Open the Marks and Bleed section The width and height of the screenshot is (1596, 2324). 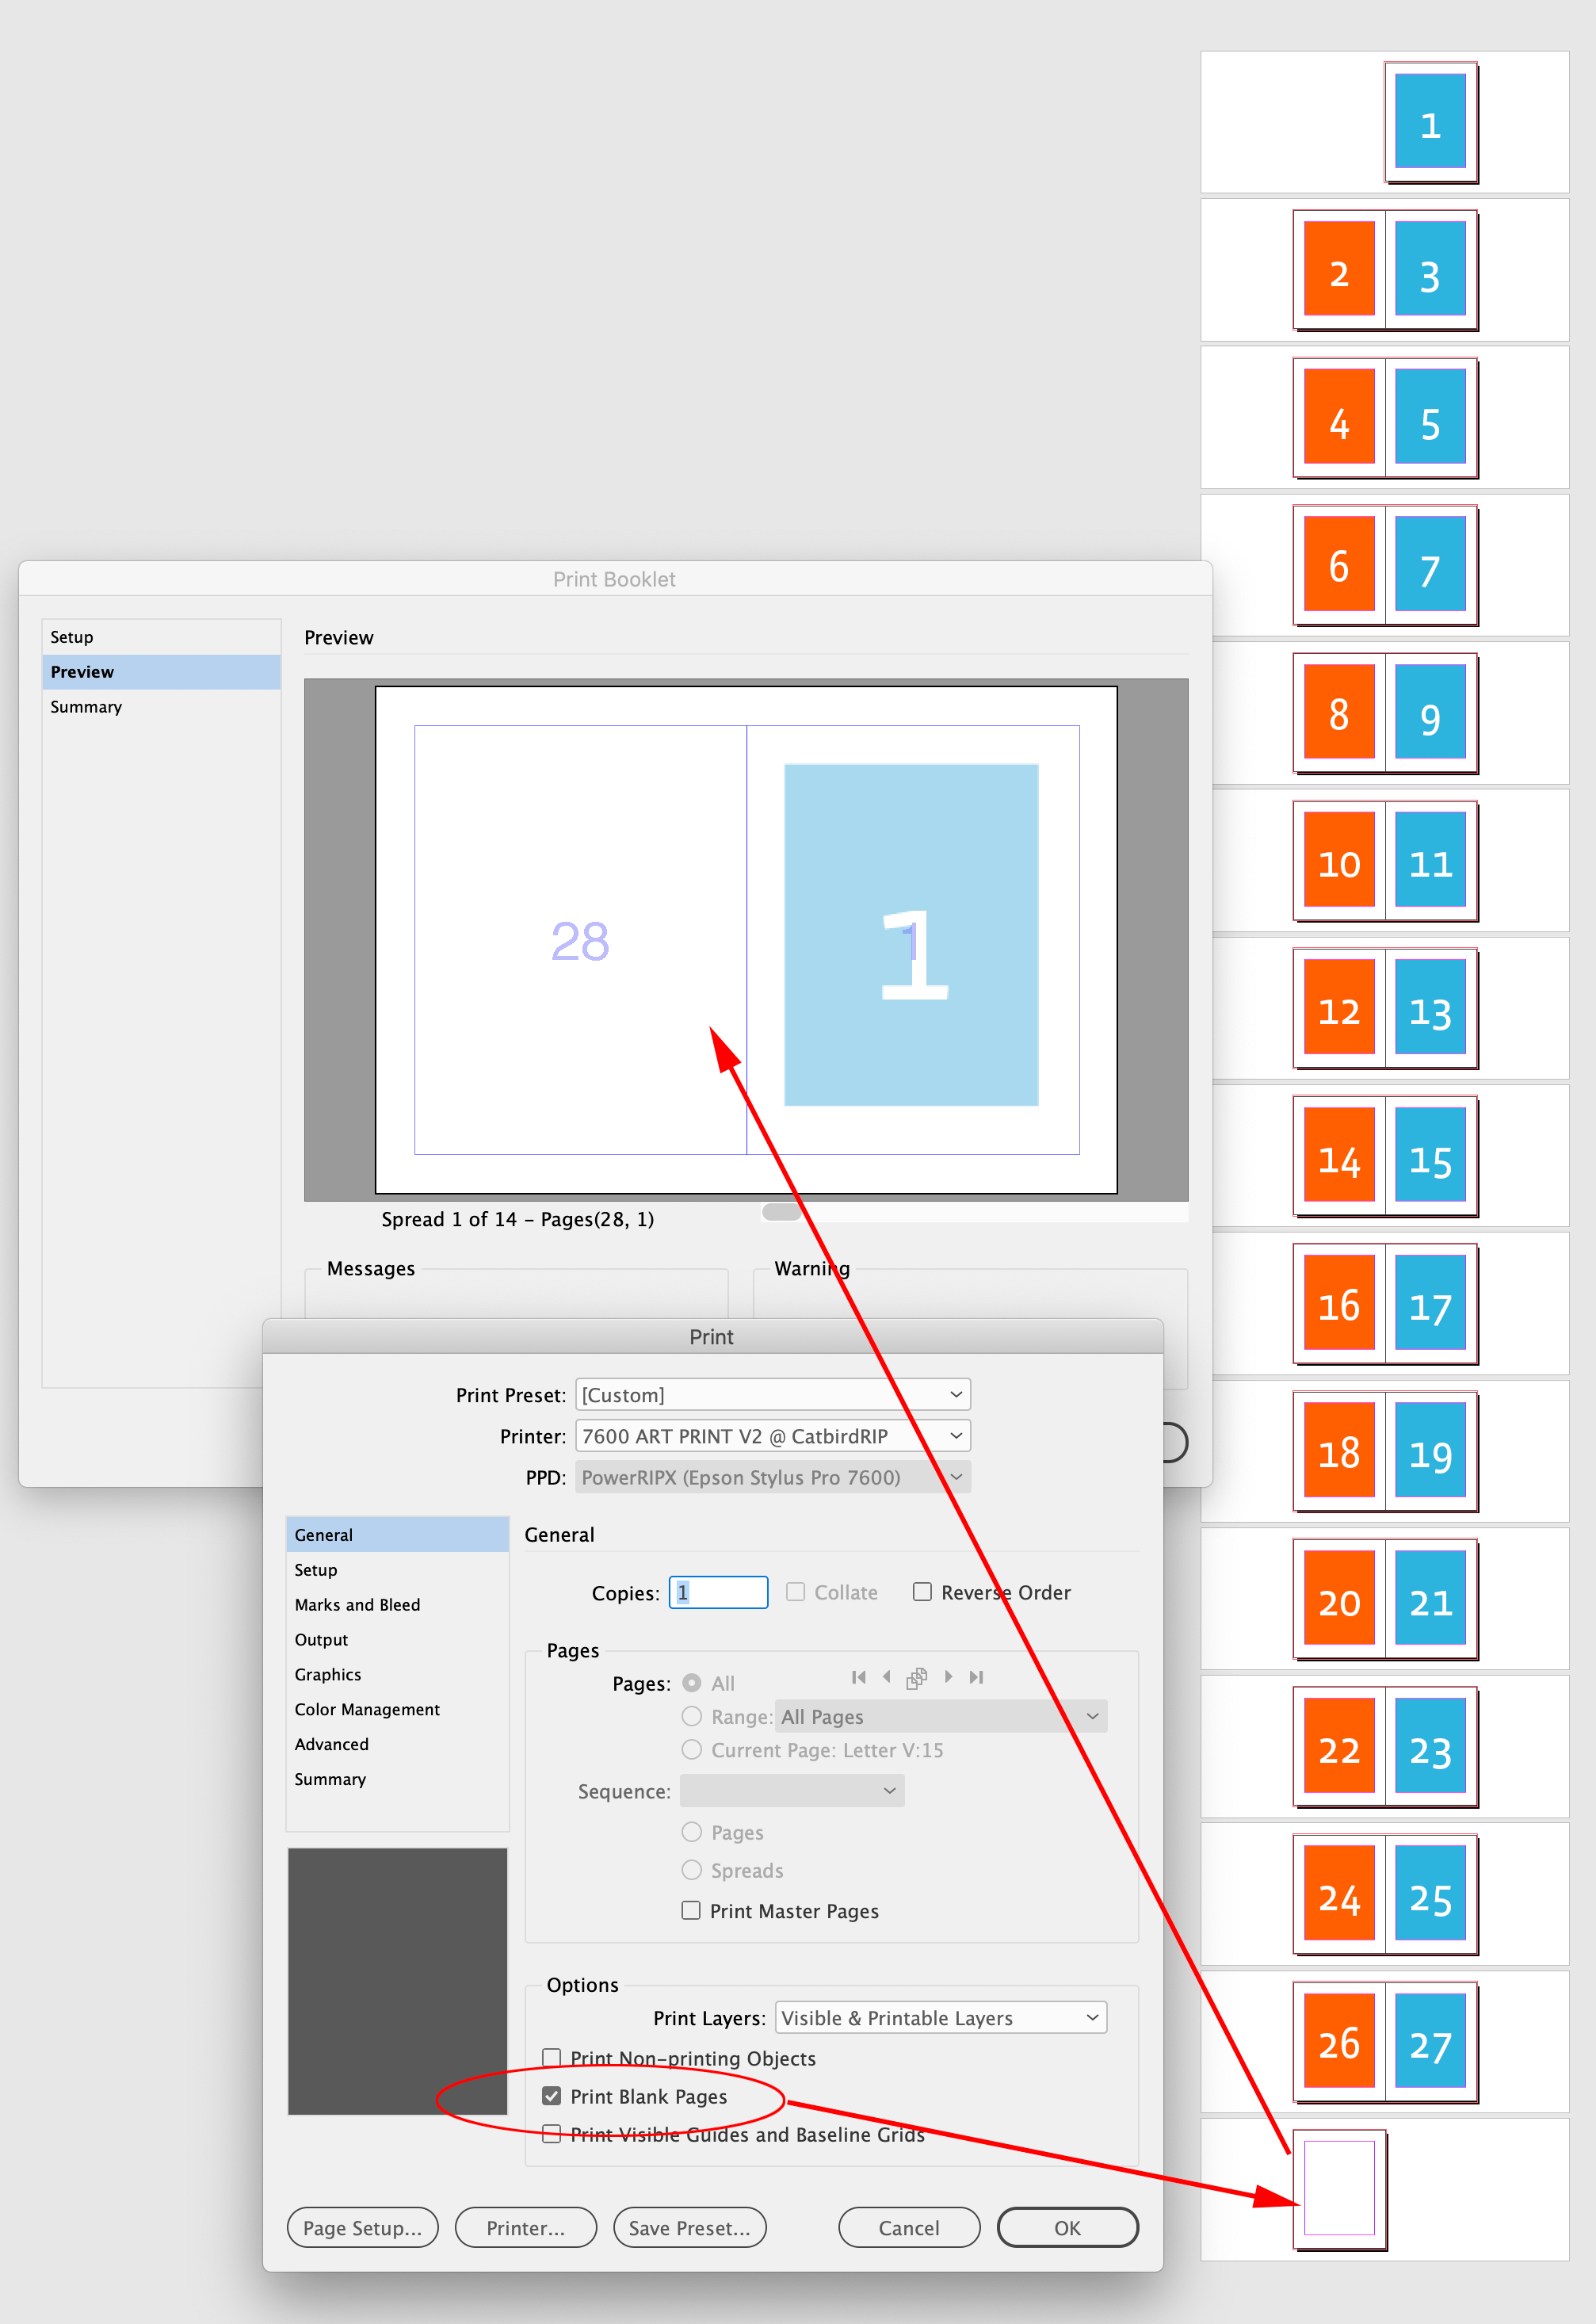[357, 1604]
